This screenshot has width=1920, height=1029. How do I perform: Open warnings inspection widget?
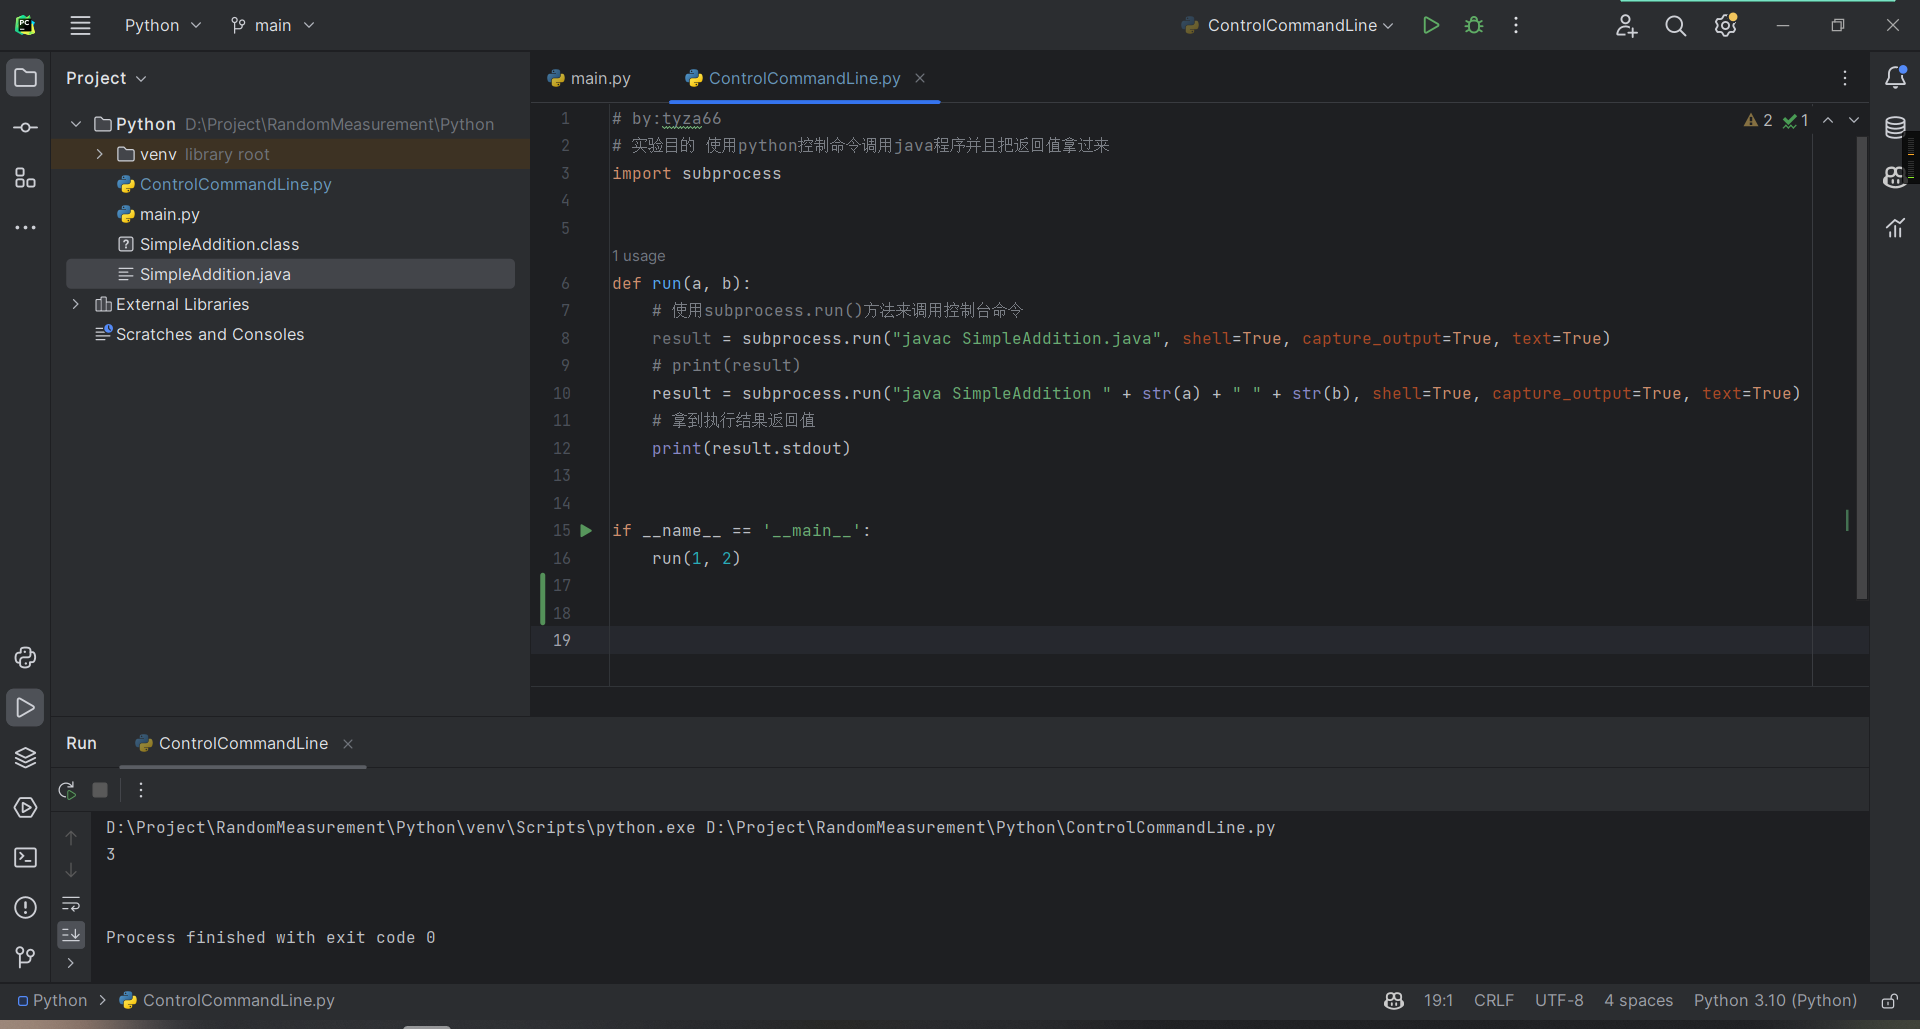point(1776,120)
